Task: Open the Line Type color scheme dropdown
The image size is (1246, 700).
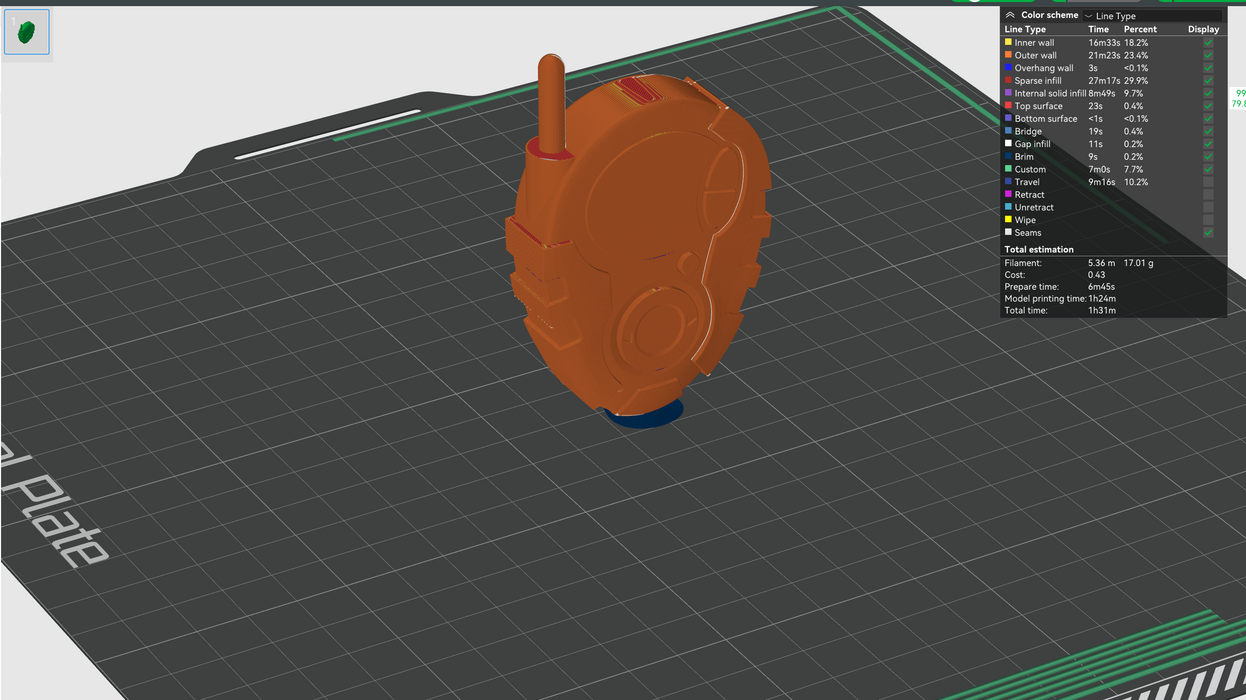Action: click(x=1150, y=16)
